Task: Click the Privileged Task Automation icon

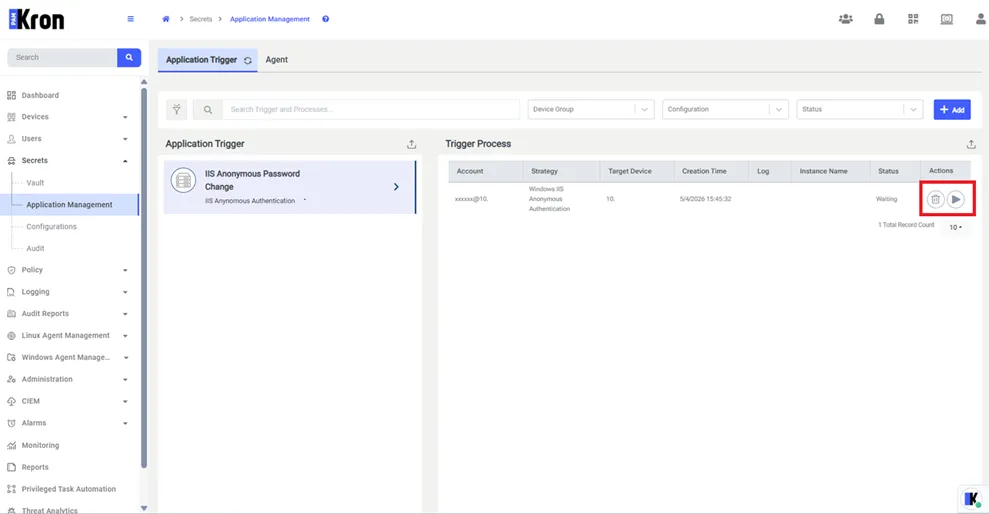Action: 11,489
